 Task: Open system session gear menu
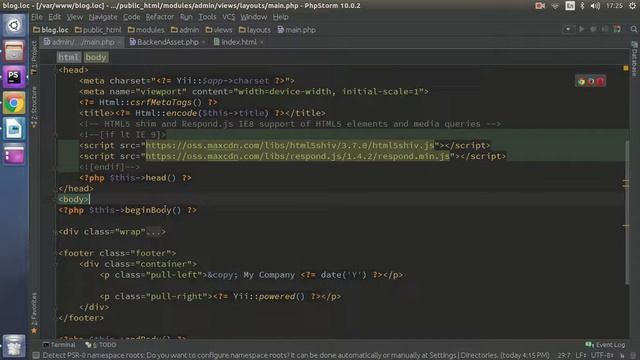coord(632,6)
